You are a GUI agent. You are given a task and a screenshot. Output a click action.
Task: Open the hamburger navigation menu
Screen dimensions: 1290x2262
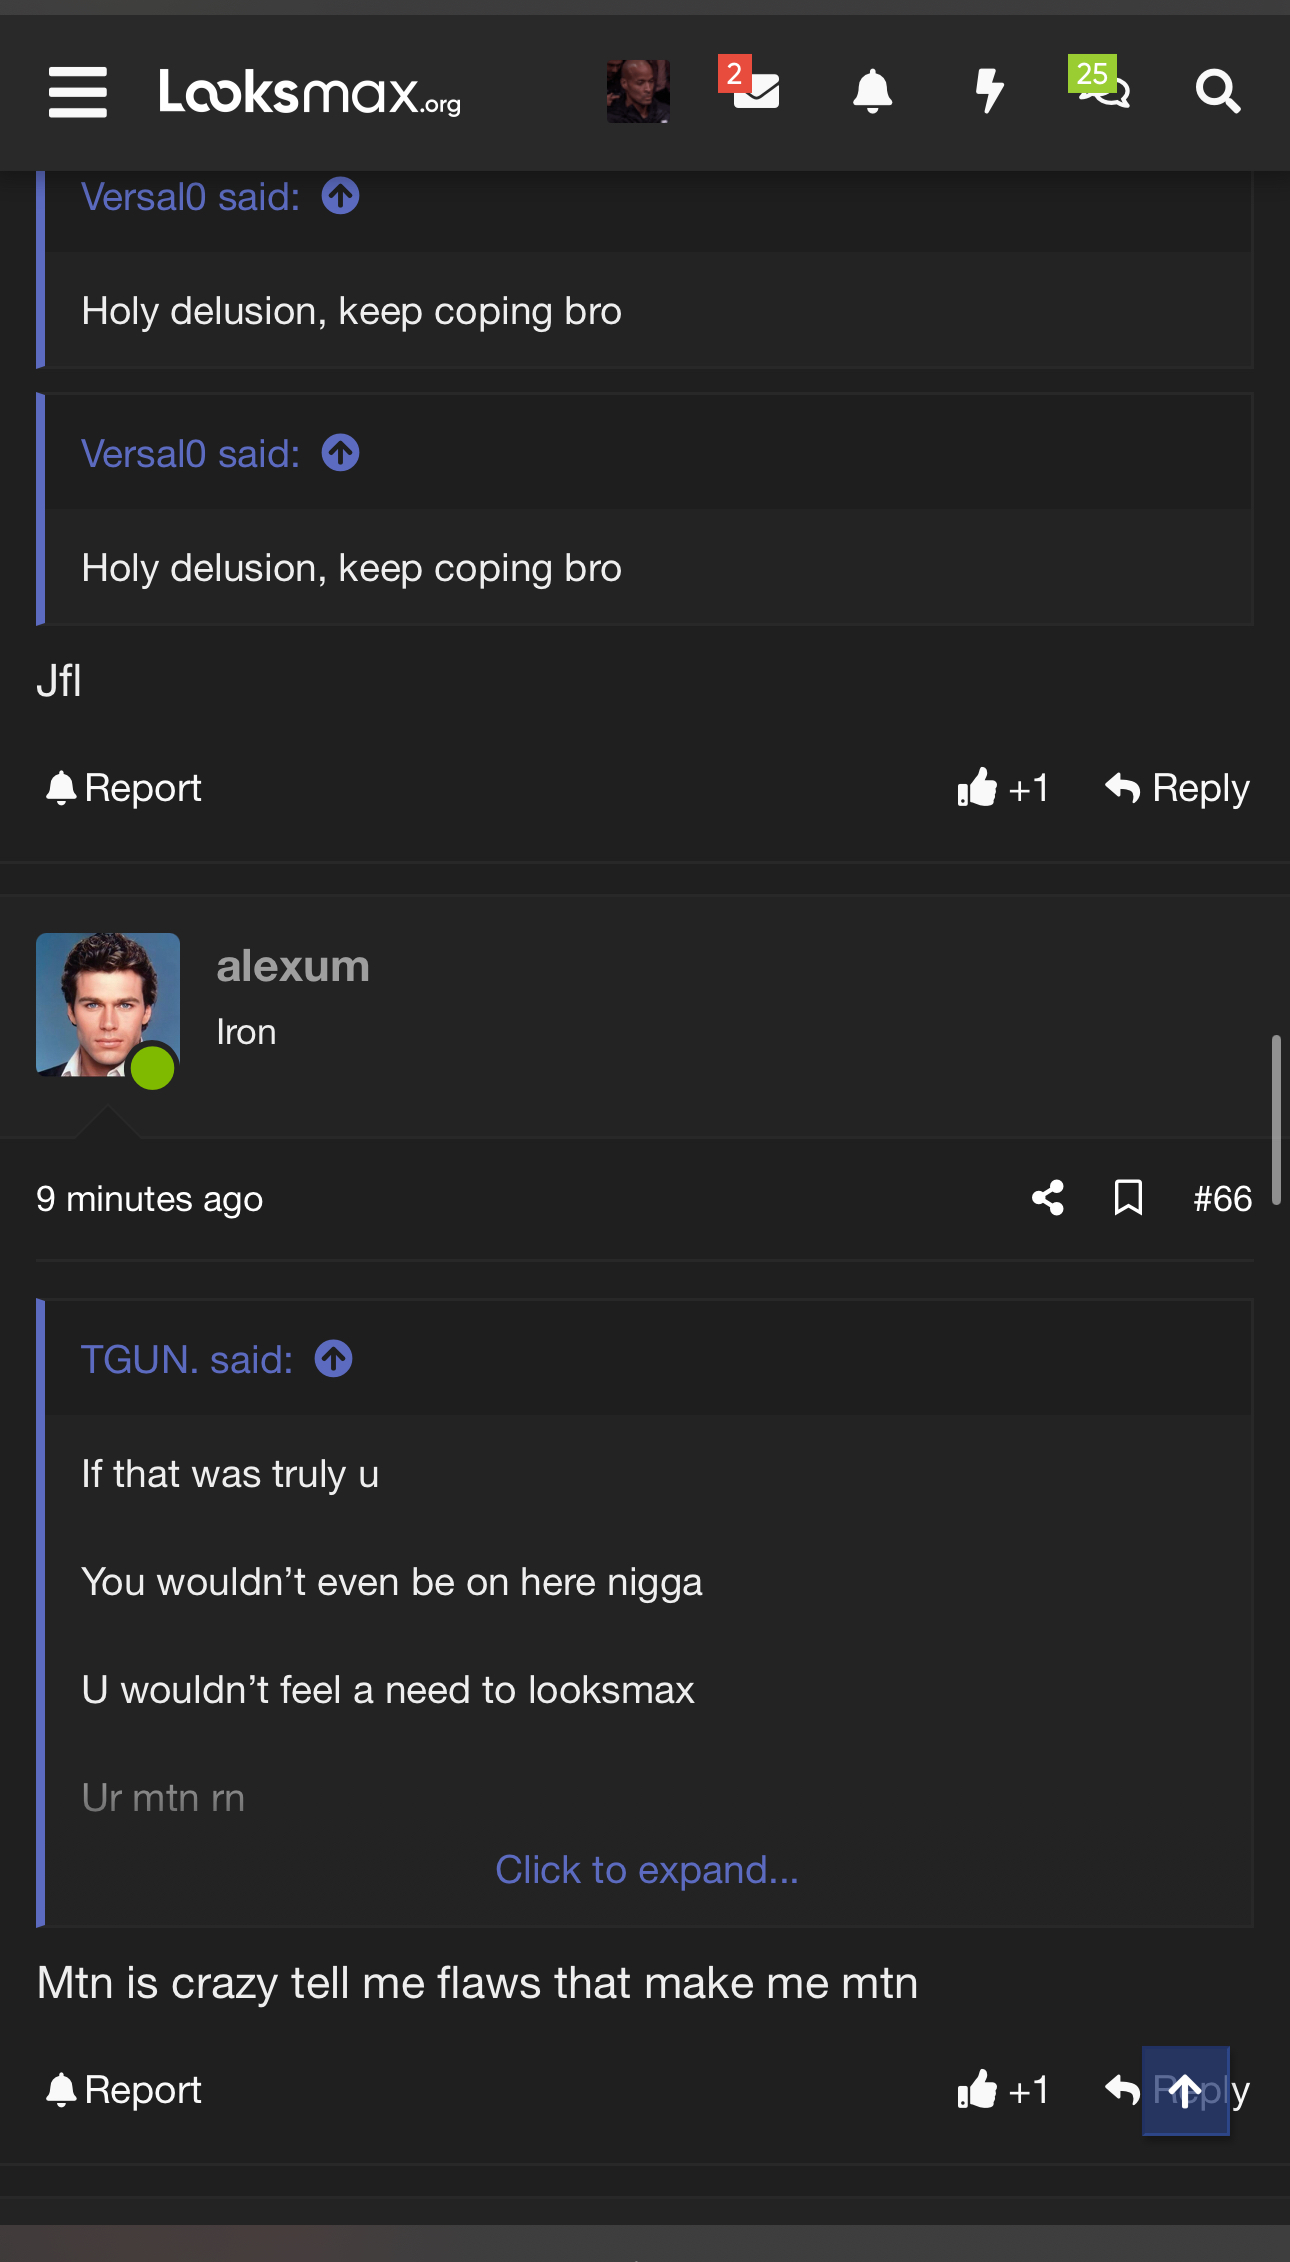(x=78, y=92)
